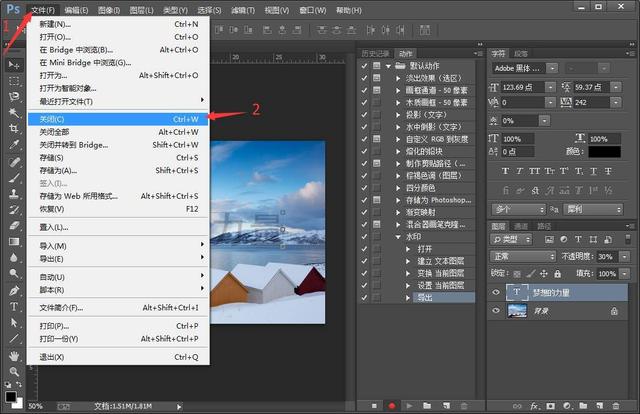
Task: Click the Underline T icon in Character panel
Action: coord(593,171)
